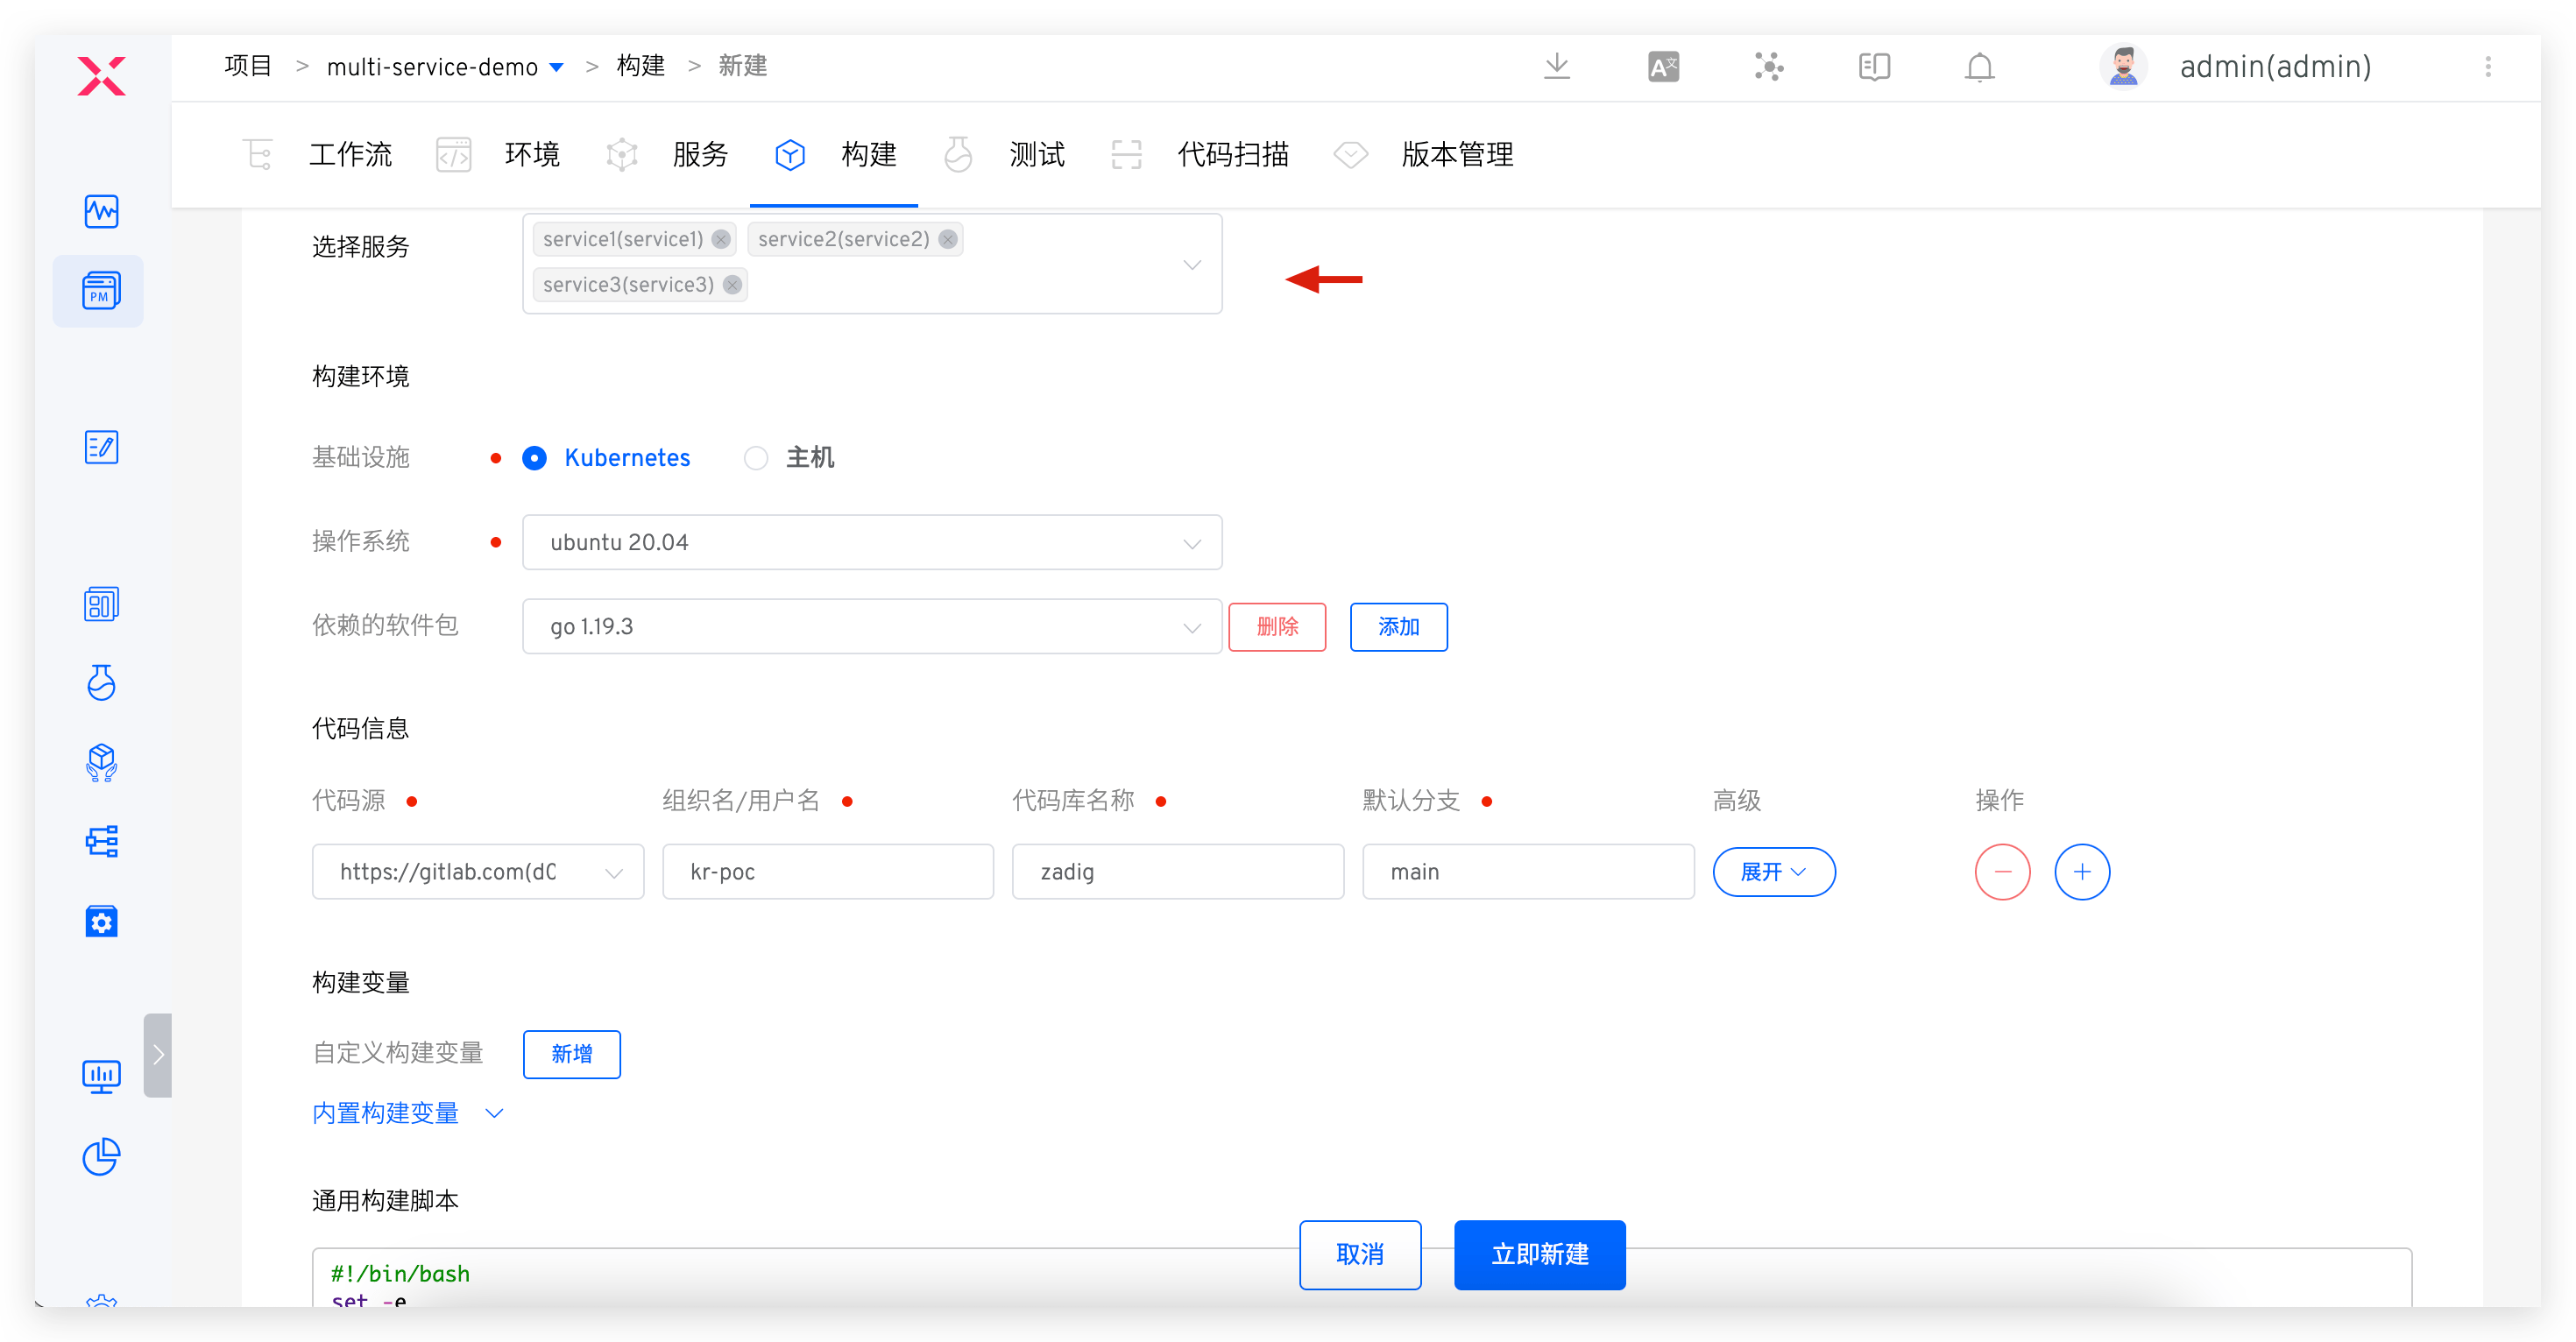Viewport: 2576px width, 1342px height.
Task: Click the 立即新建 button
Action: (x=1539, y=1254)
